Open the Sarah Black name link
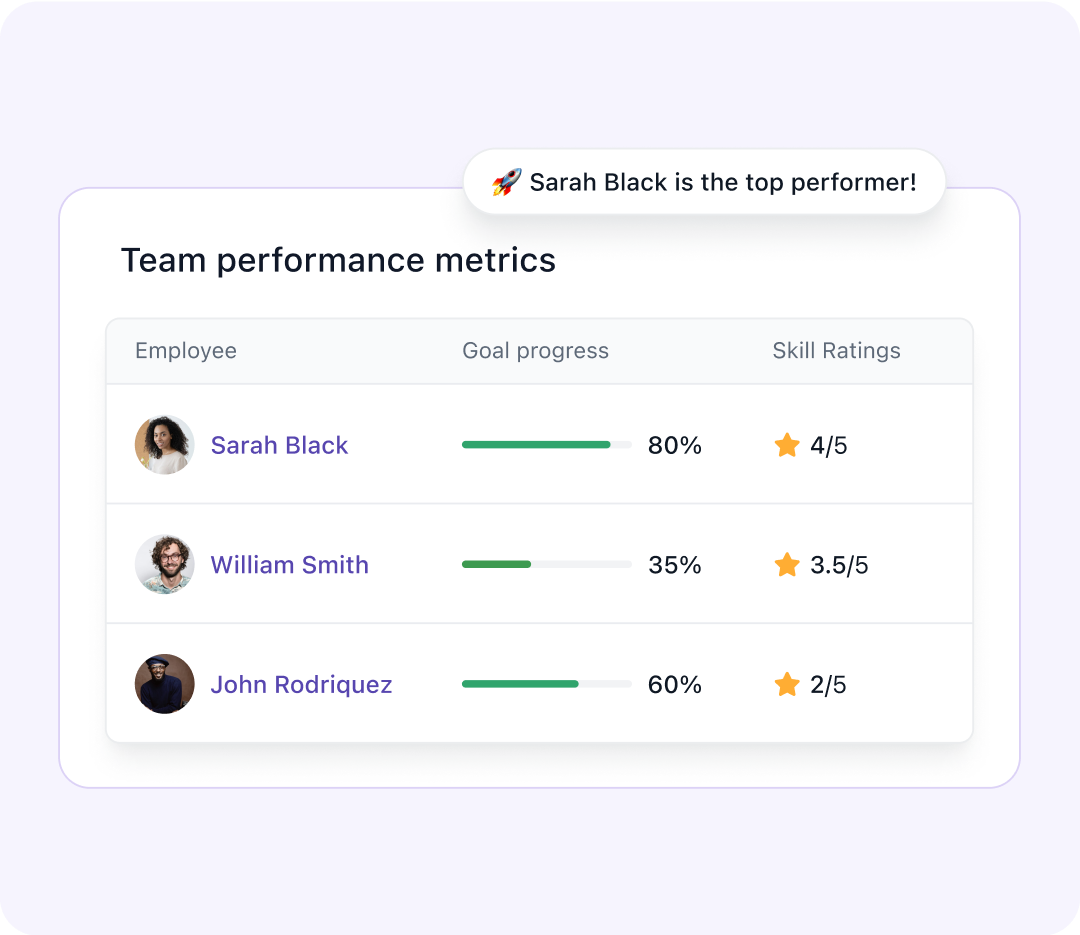The height and width of the screenshot is (935, 1080). coord(279,445)
